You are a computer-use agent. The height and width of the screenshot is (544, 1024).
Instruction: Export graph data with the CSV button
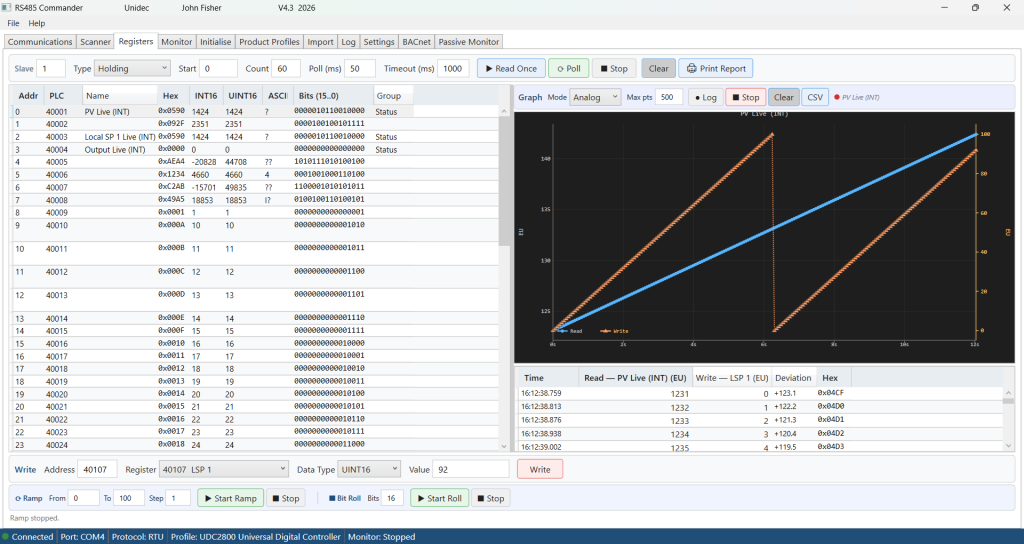pos(815,97)
